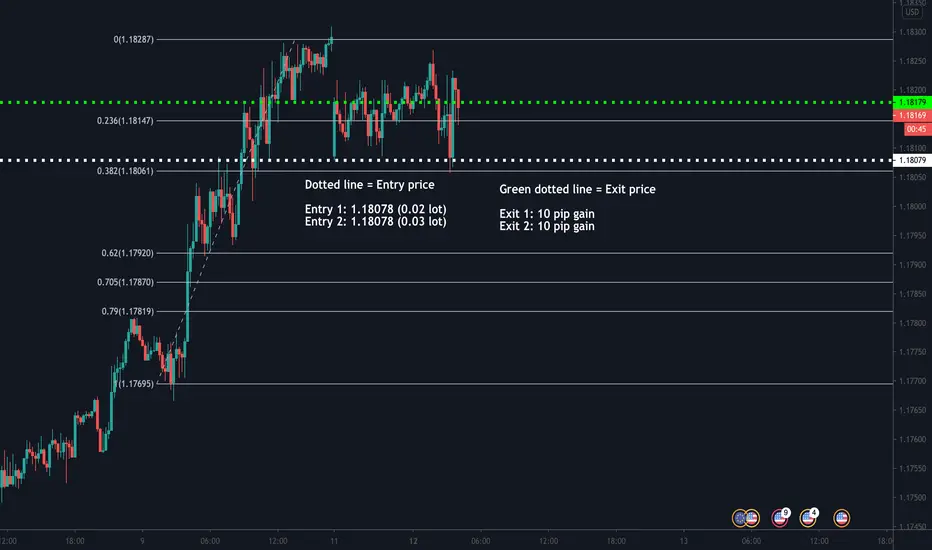Viewport: 932px width, 550px height.
Task: Open the US flag event overlapping EU flag
Action: 752,518
